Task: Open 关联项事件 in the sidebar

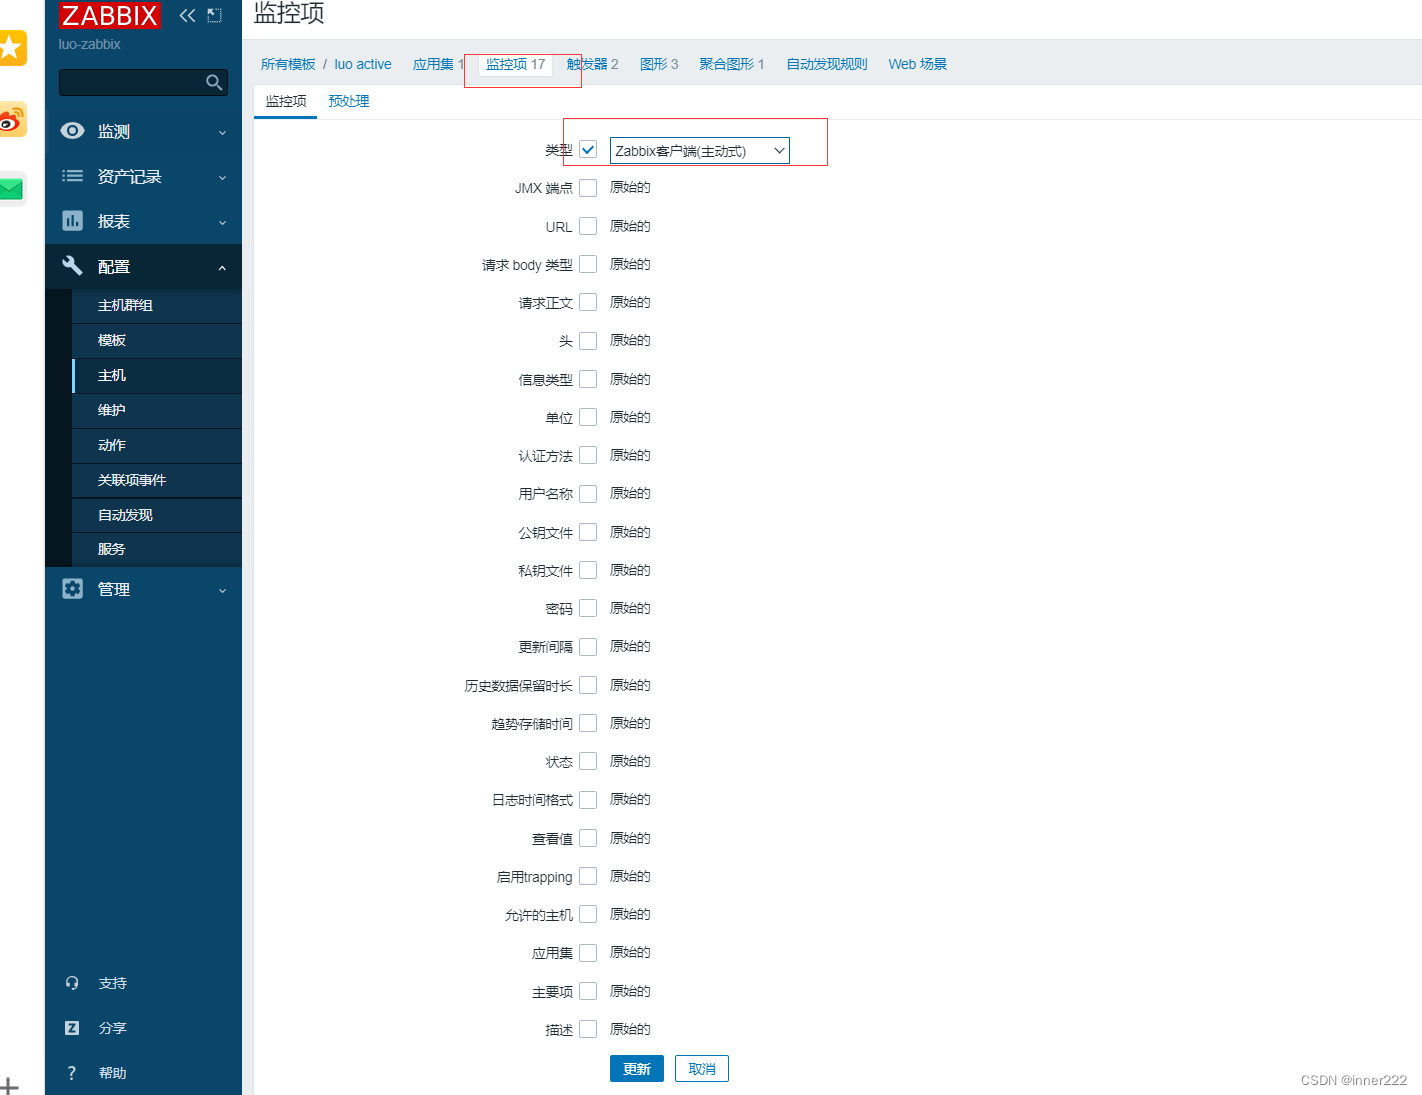Action: [x=157, y=481]
